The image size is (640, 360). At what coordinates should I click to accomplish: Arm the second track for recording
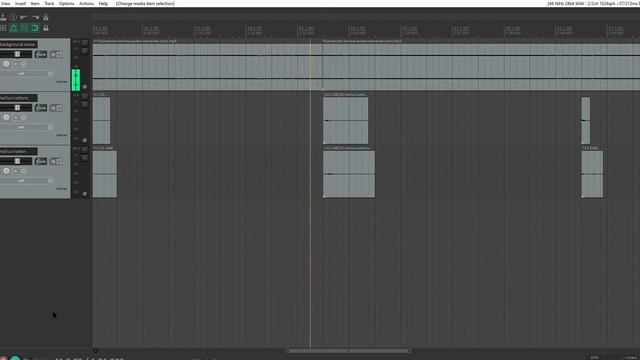(x=6, y=117)
